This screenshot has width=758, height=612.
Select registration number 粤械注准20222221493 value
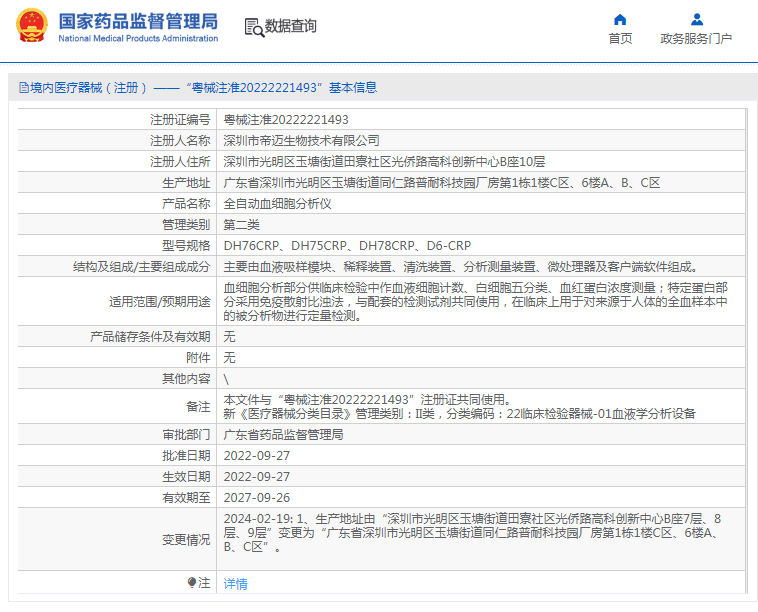tap(286, 119)
